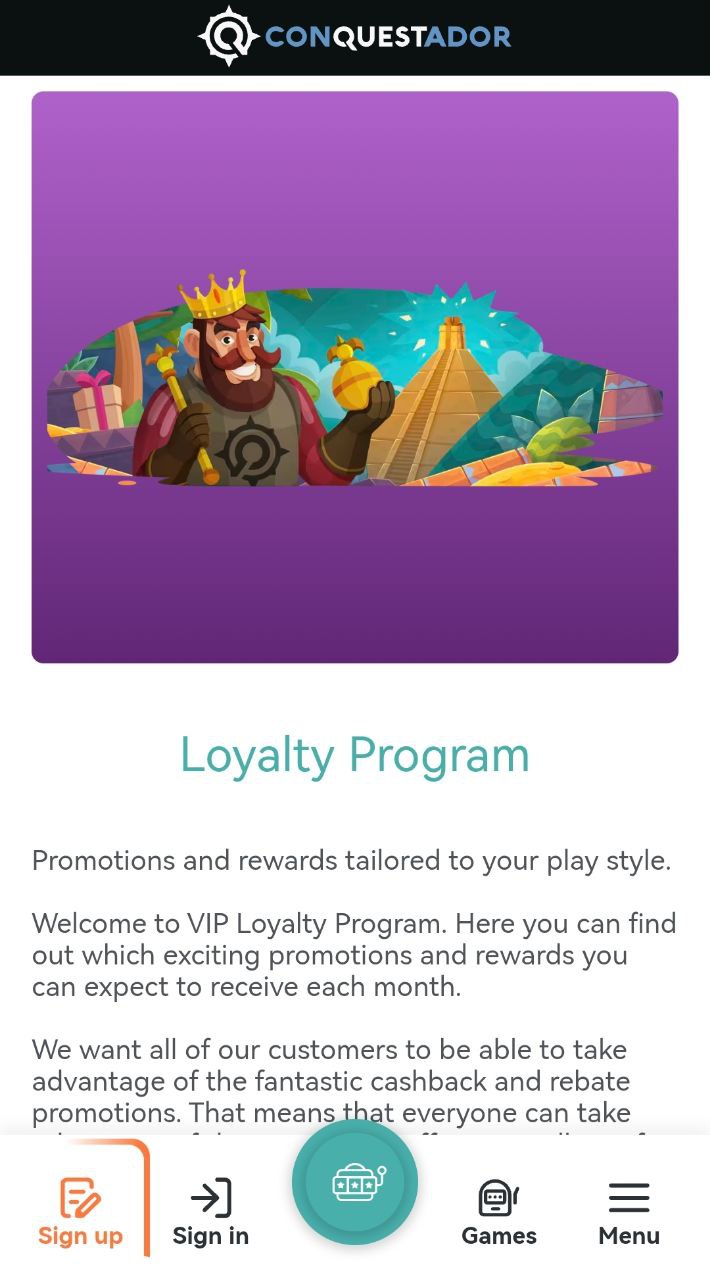Click the Loyalty Program heading
The image size is (710, 1280).
point(355,755)
